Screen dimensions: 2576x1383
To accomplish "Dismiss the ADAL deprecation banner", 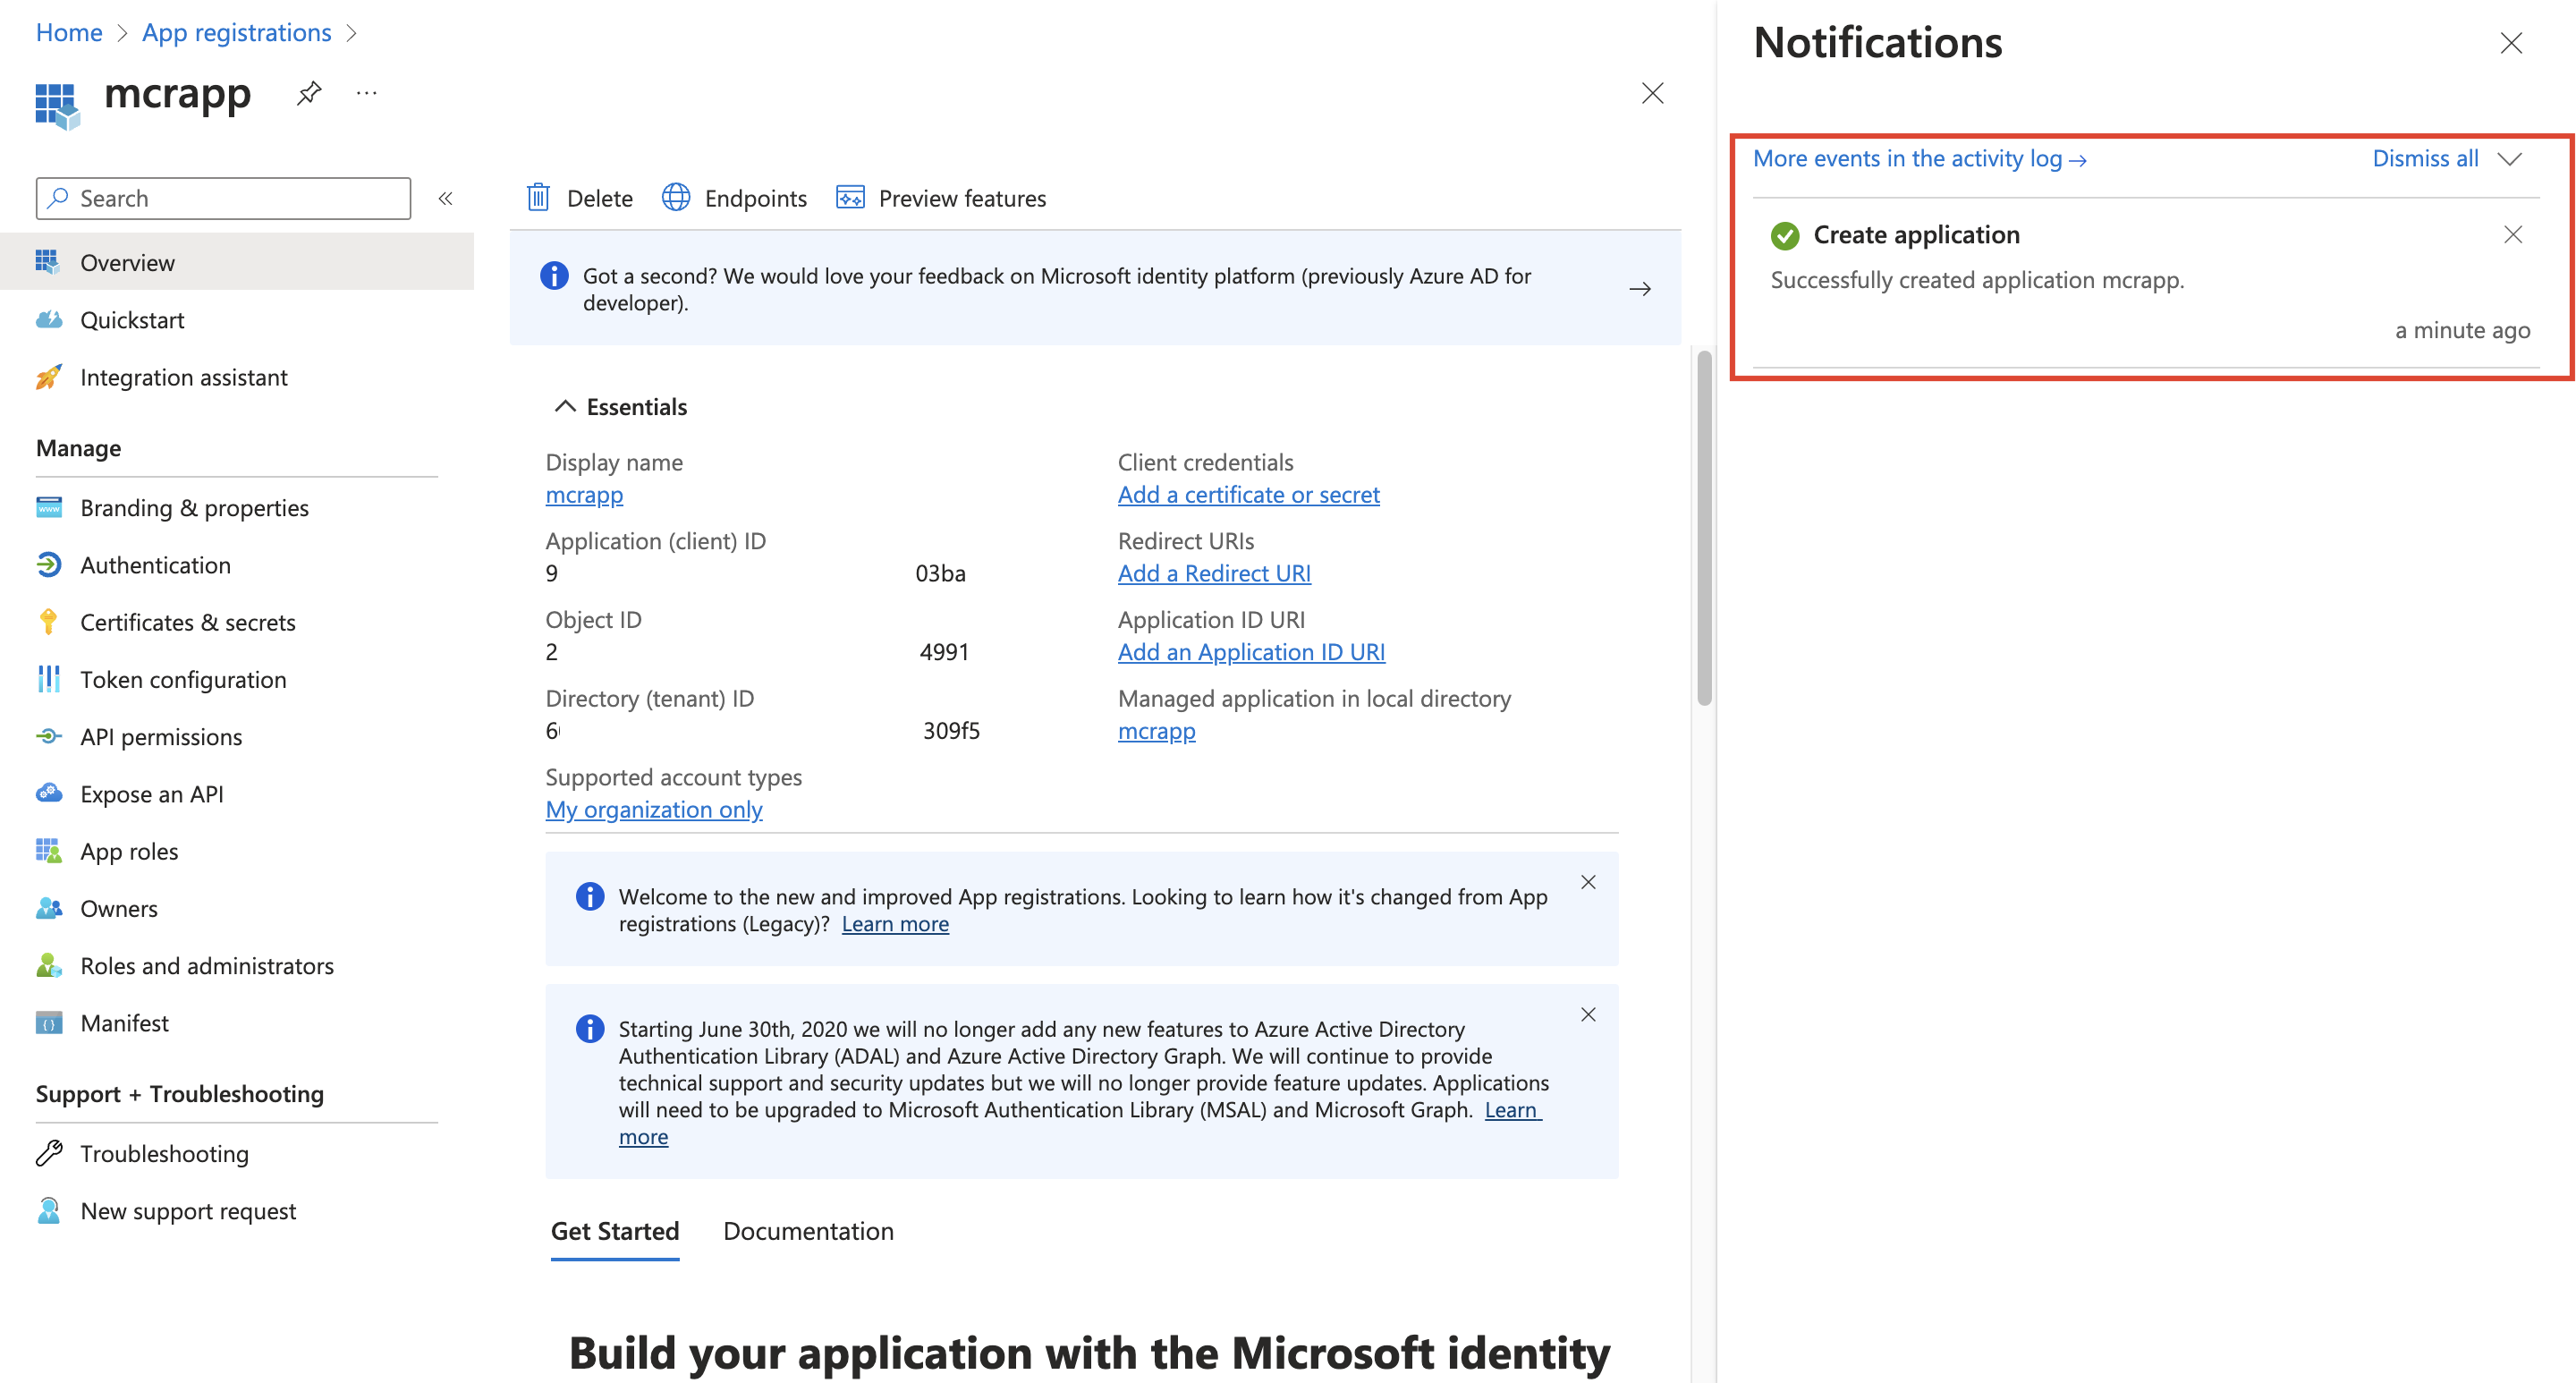I will 1588,1014.
